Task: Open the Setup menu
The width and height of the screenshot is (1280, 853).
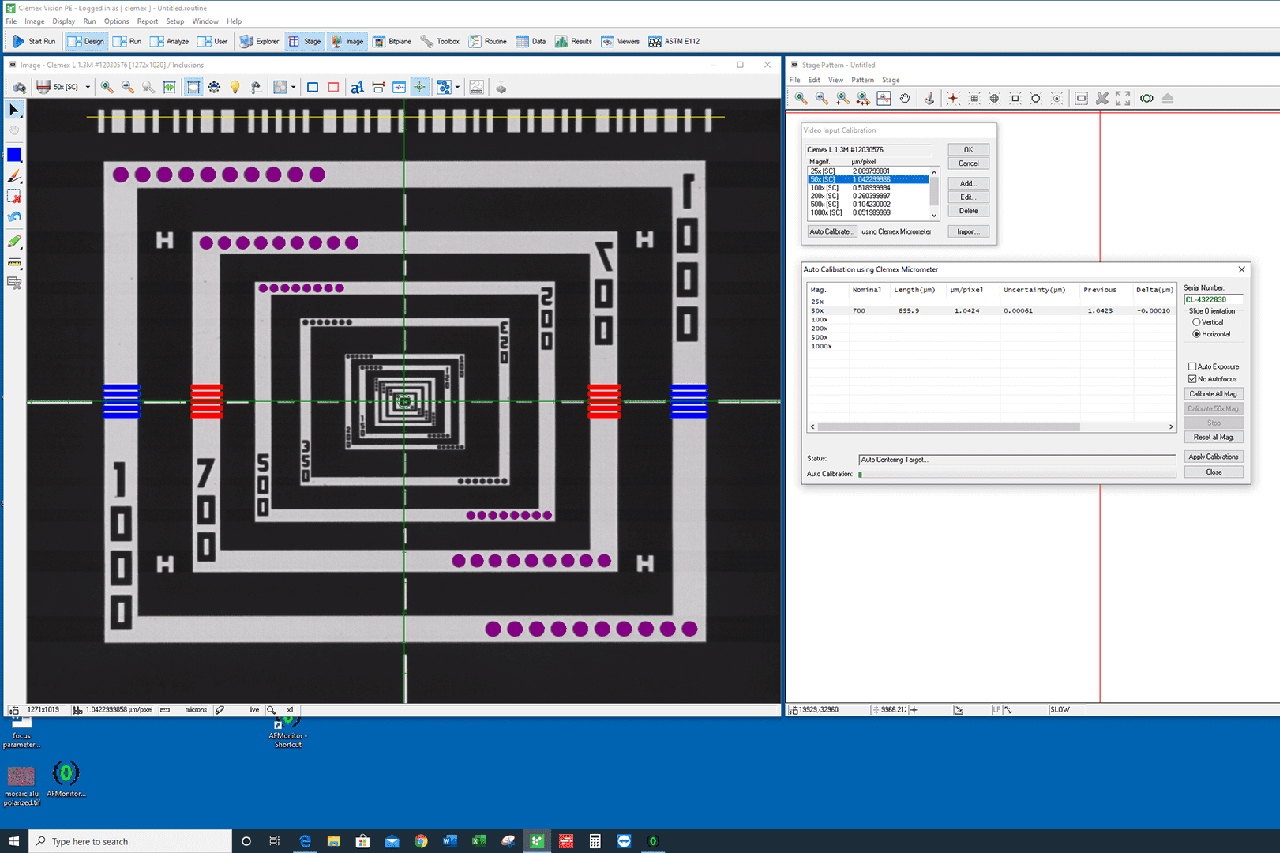Action: (175, 21)
